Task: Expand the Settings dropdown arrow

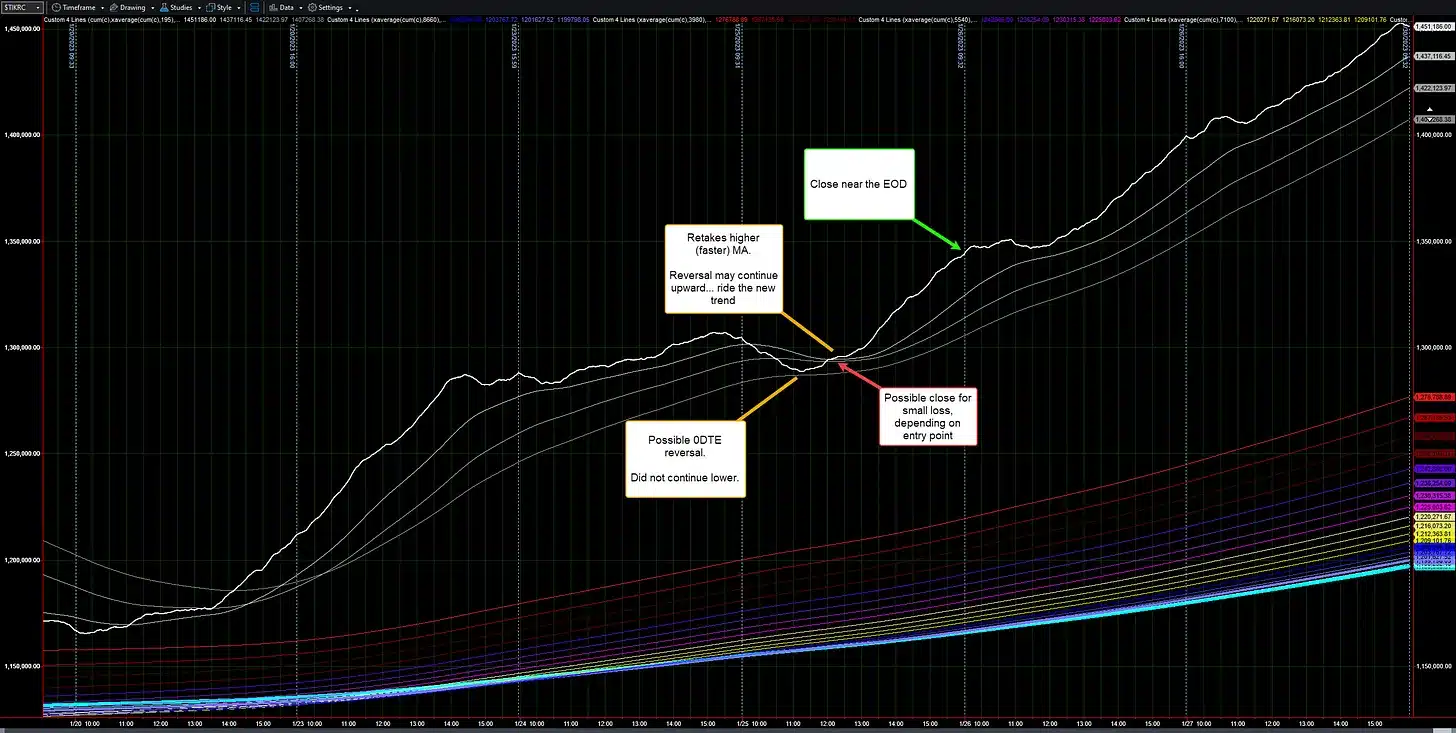Action: click(x=350, y=8)
